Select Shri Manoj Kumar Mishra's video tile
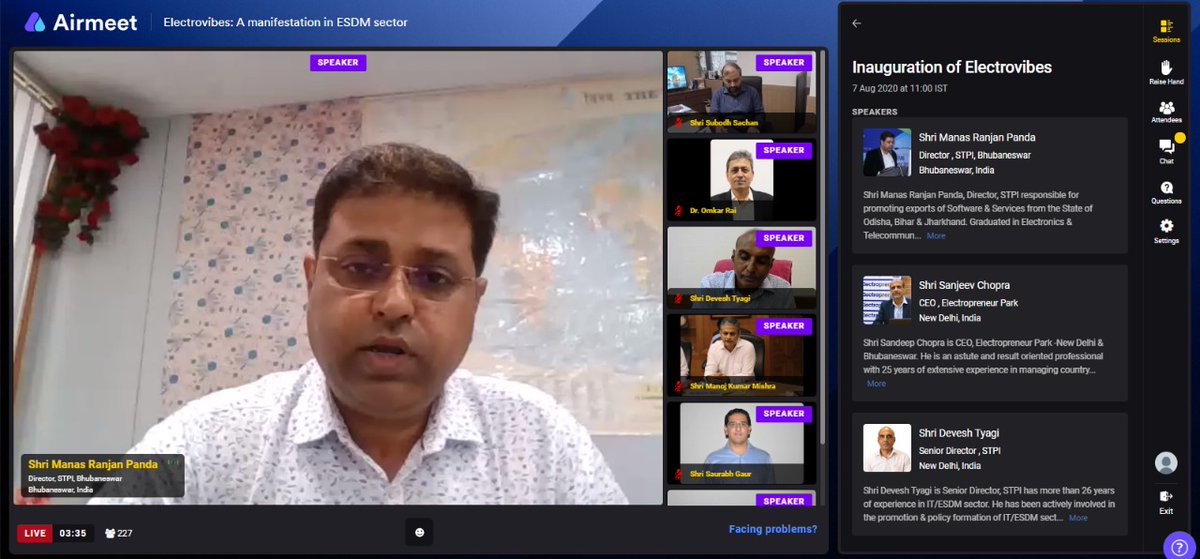The width and height of the screenshot is (1200, 559). tap(742, 354)
